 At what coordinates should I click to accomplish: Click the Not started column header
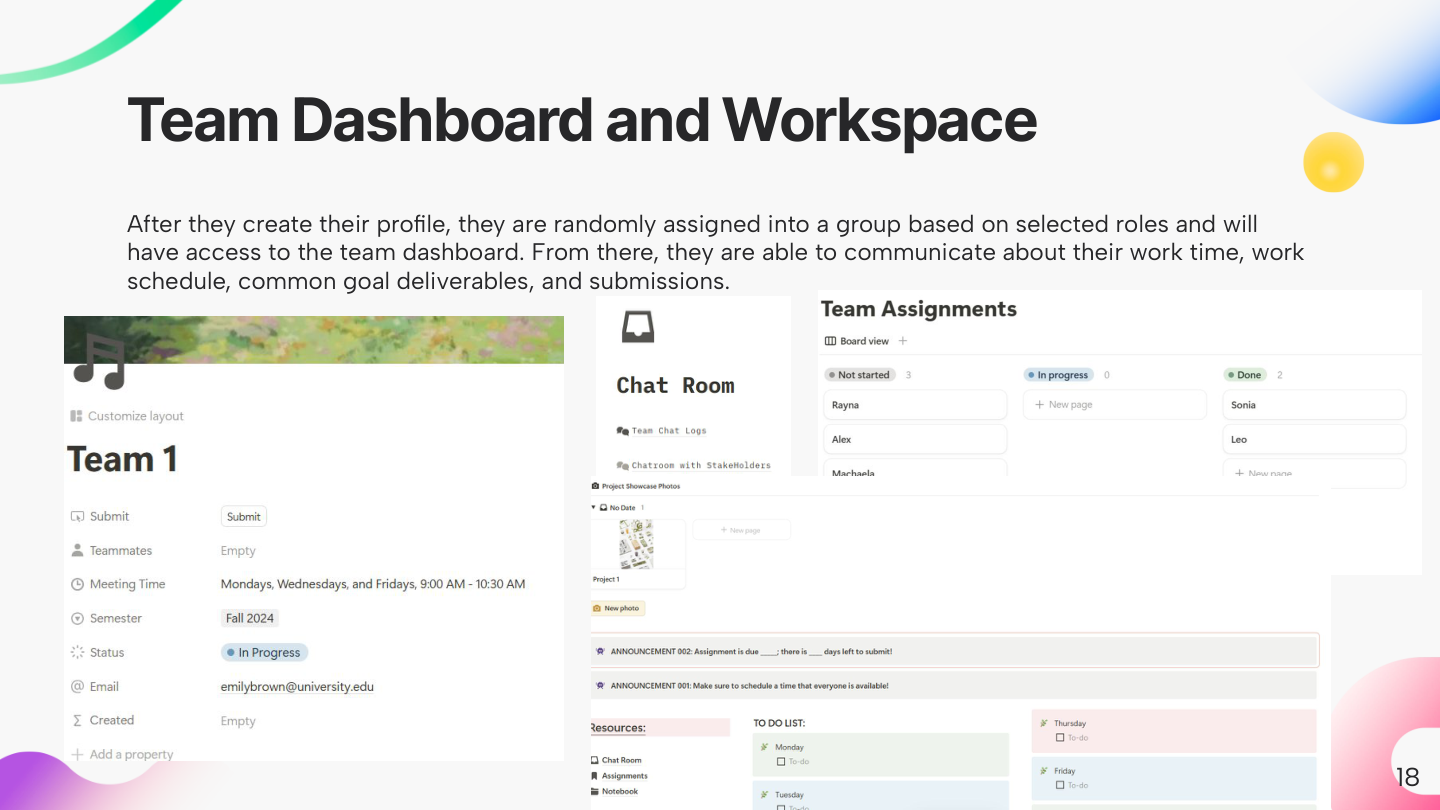pos(859,375)
